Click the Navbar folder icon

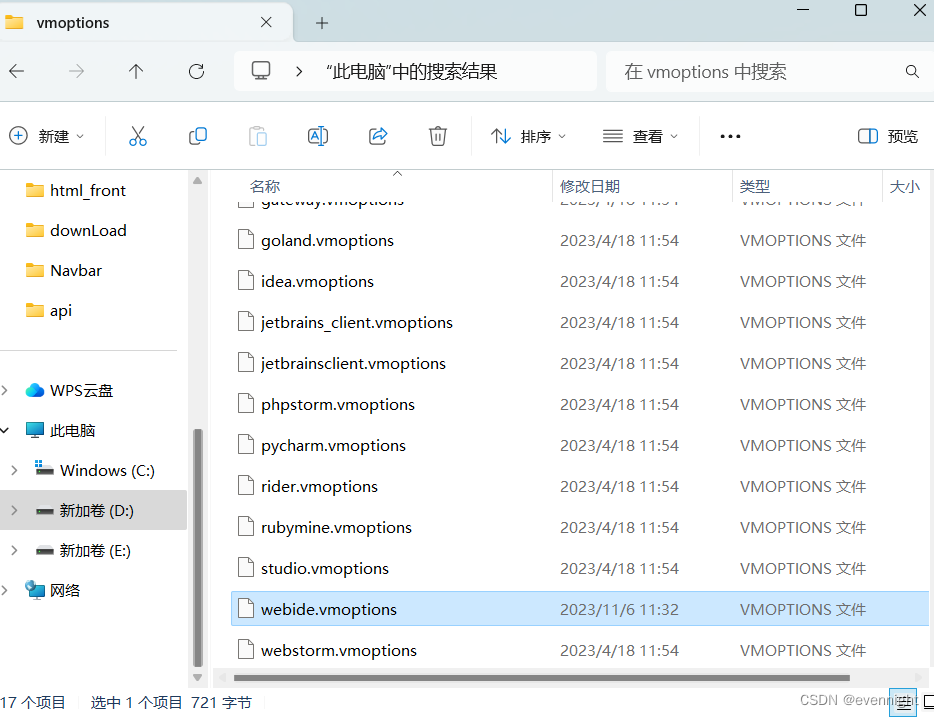(x=35, y=270)
